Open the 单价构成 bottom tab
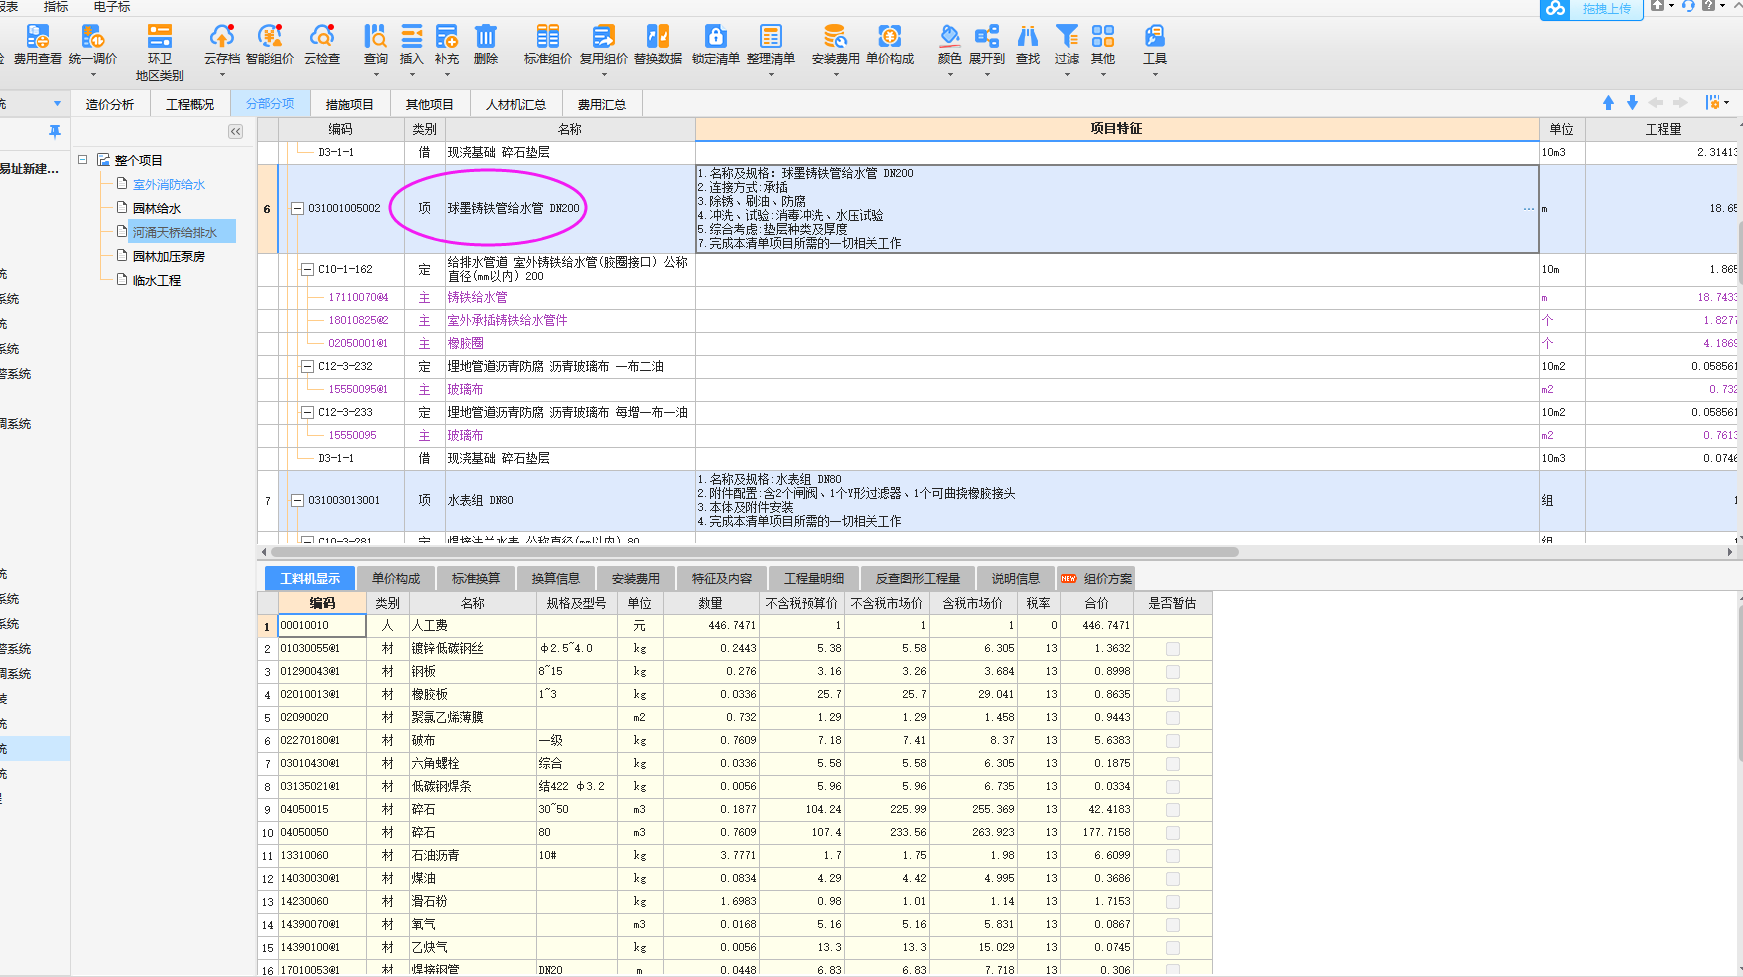Screen dimensions: 1743x977 point(396,579)
